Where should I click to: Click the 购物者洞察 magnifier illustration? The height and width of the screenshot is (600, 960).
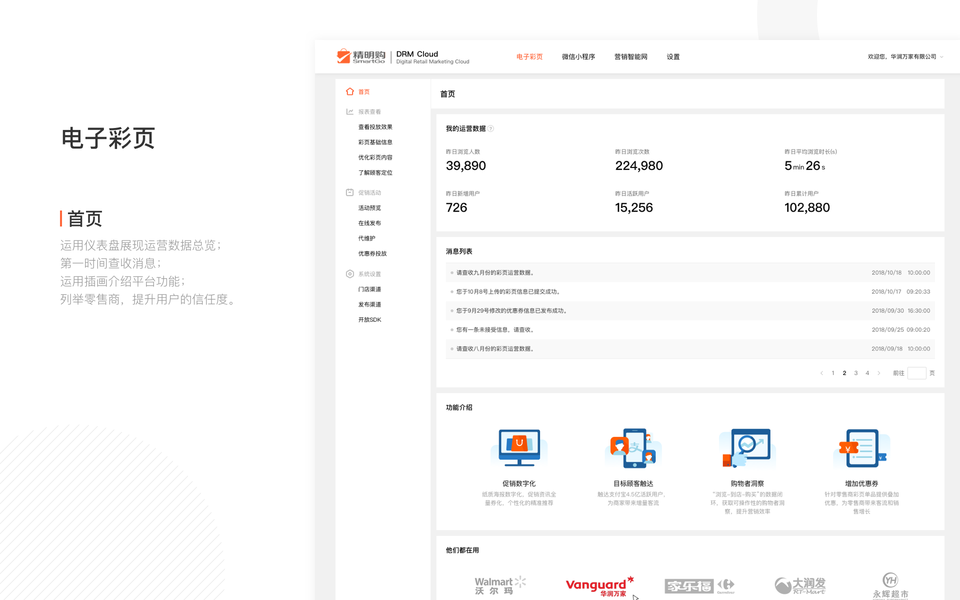pyautogui.click(x=747, y=449)
